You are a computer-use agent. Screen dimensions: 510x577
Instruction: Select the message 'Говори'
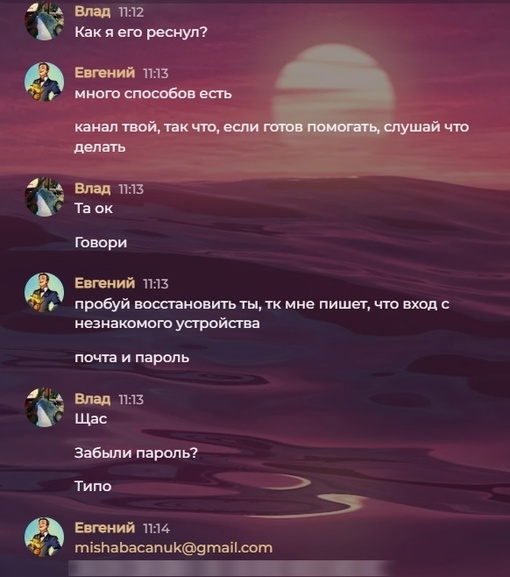101,243
